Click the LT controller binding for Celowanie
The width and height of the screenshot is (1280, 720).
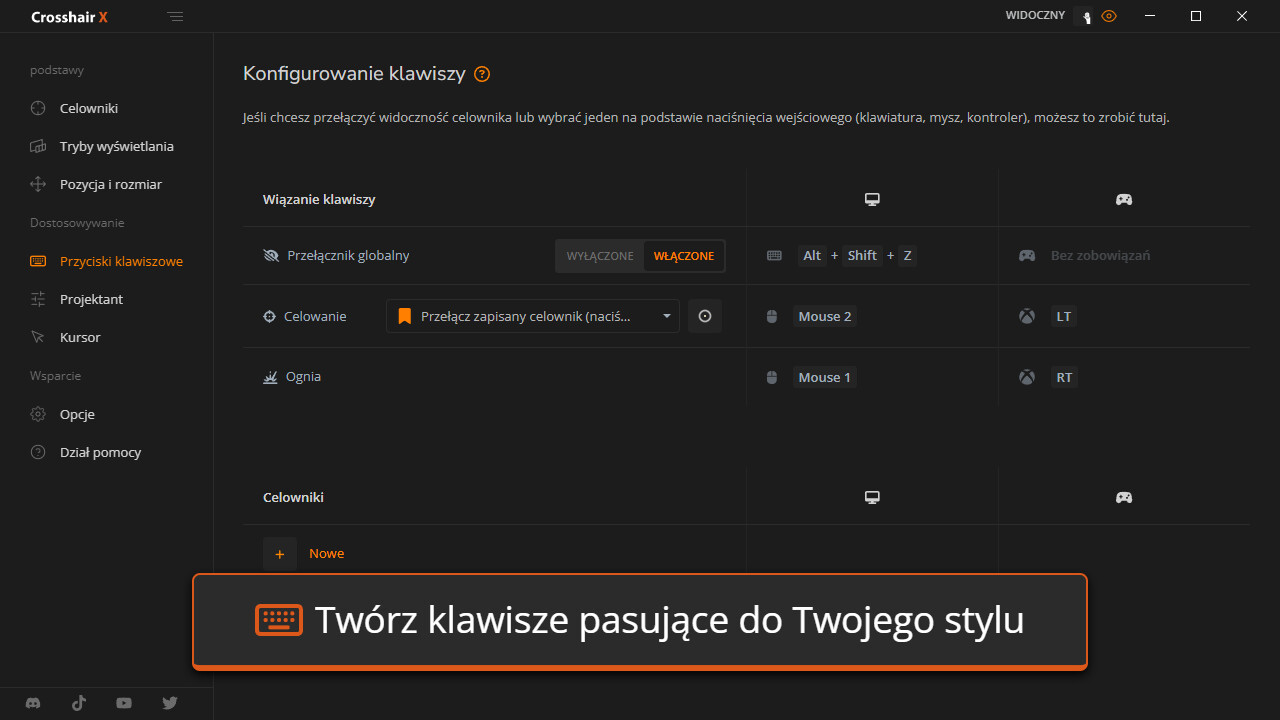[1063, 317]
